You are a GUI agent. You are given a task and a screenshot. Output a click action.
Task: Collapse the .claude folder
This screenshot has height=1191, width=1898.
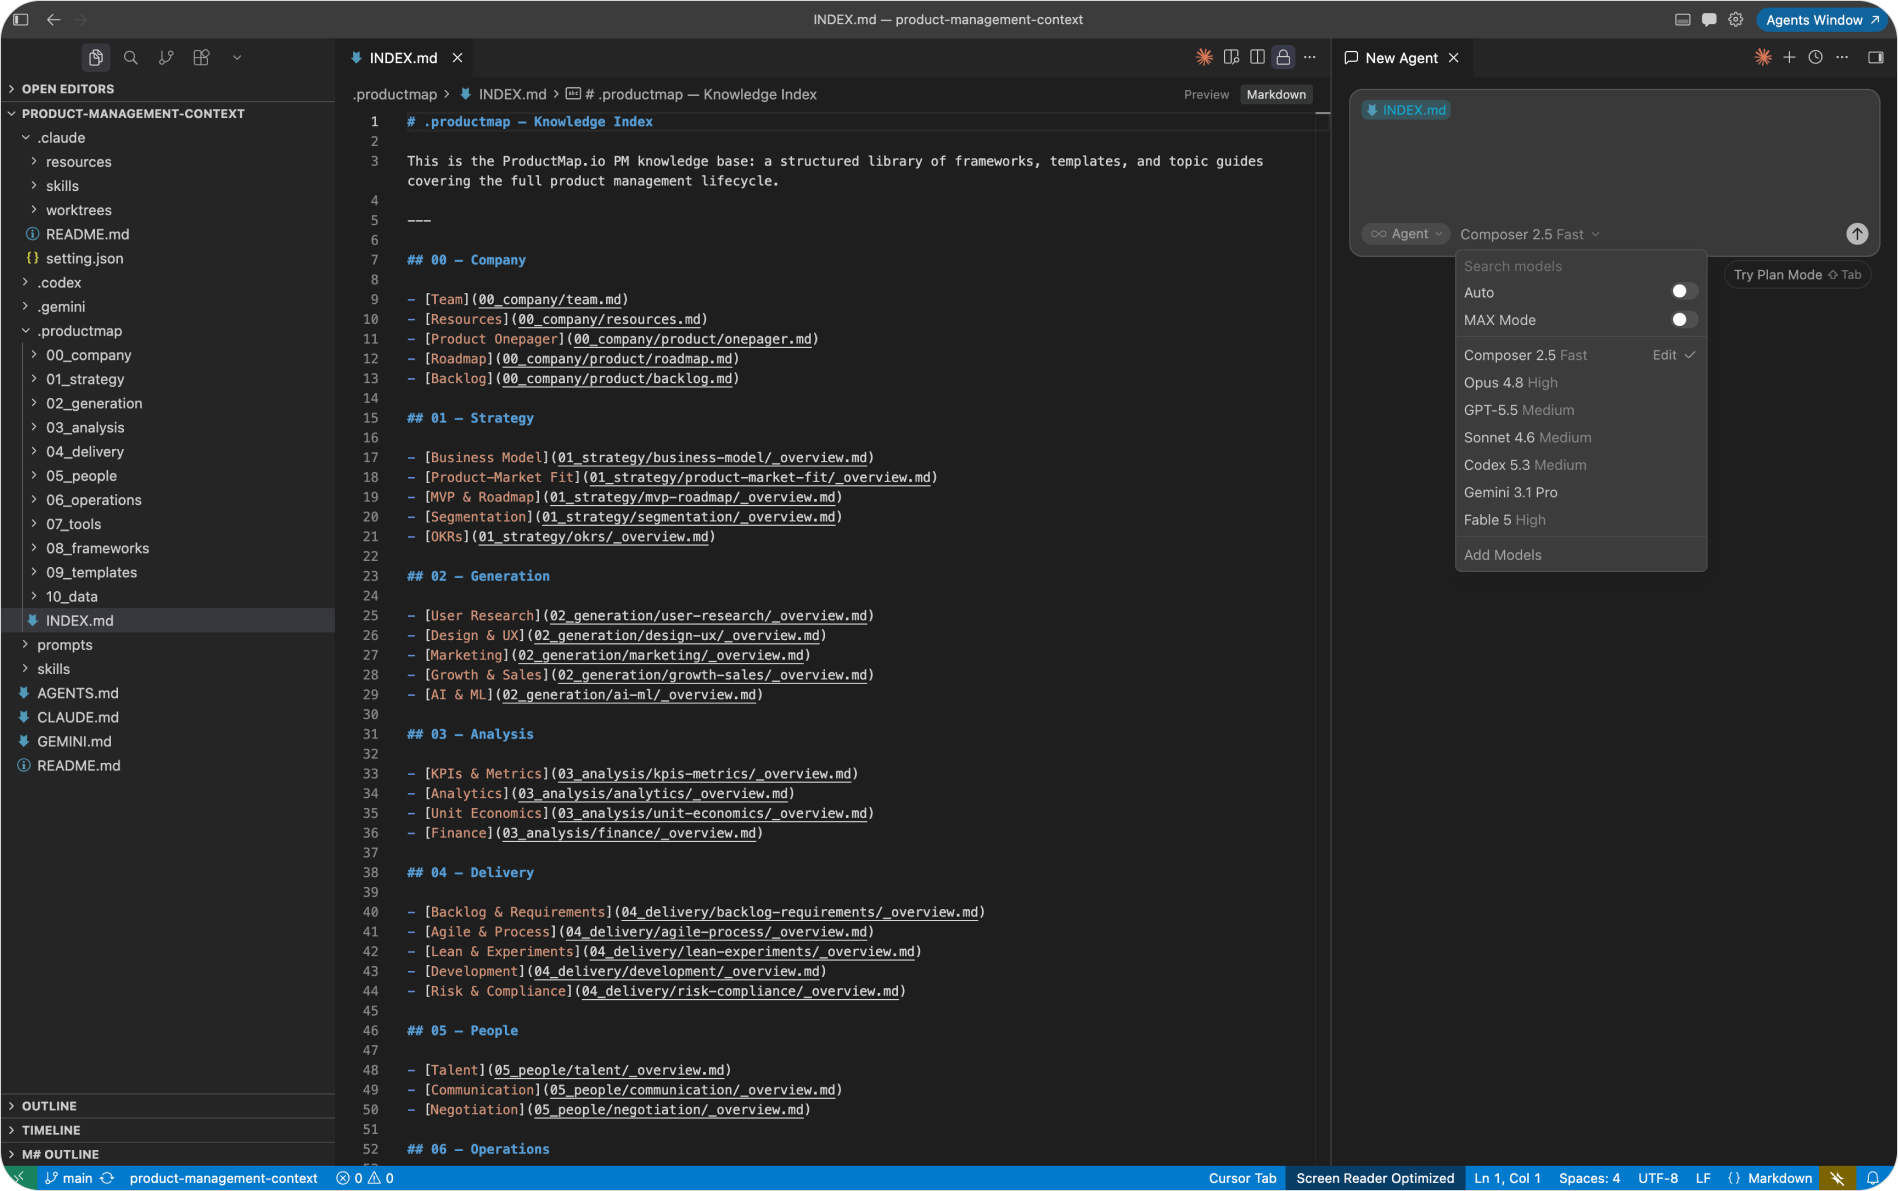tap(167, 137)
